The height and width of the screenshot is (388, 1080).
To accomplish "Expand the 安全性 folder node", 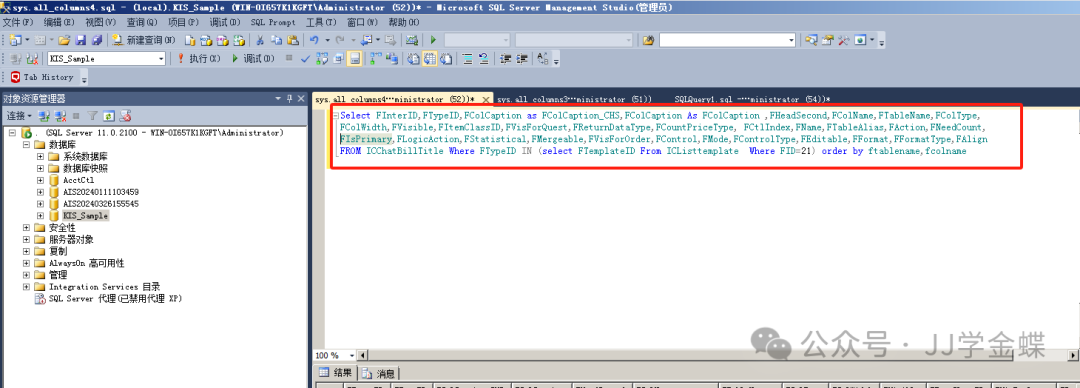I will [x=27, y=227].
